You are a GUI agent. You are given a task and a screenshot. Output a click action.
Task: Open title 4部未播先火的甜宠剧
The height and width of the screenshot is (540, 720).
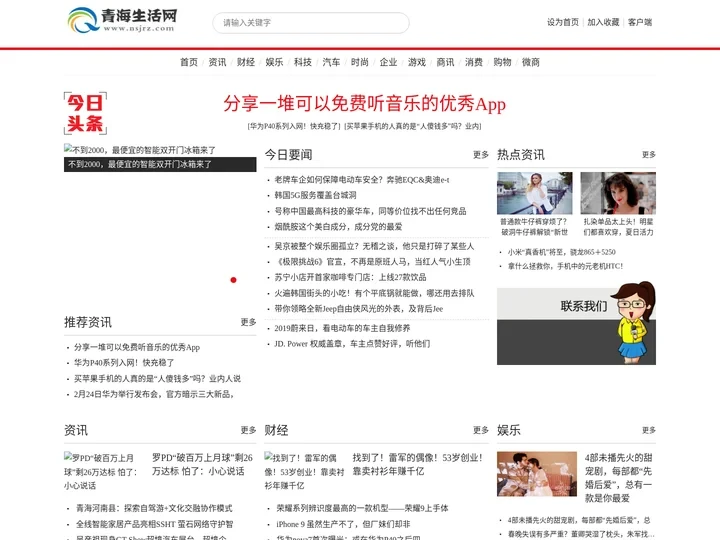tap(619, 478)
